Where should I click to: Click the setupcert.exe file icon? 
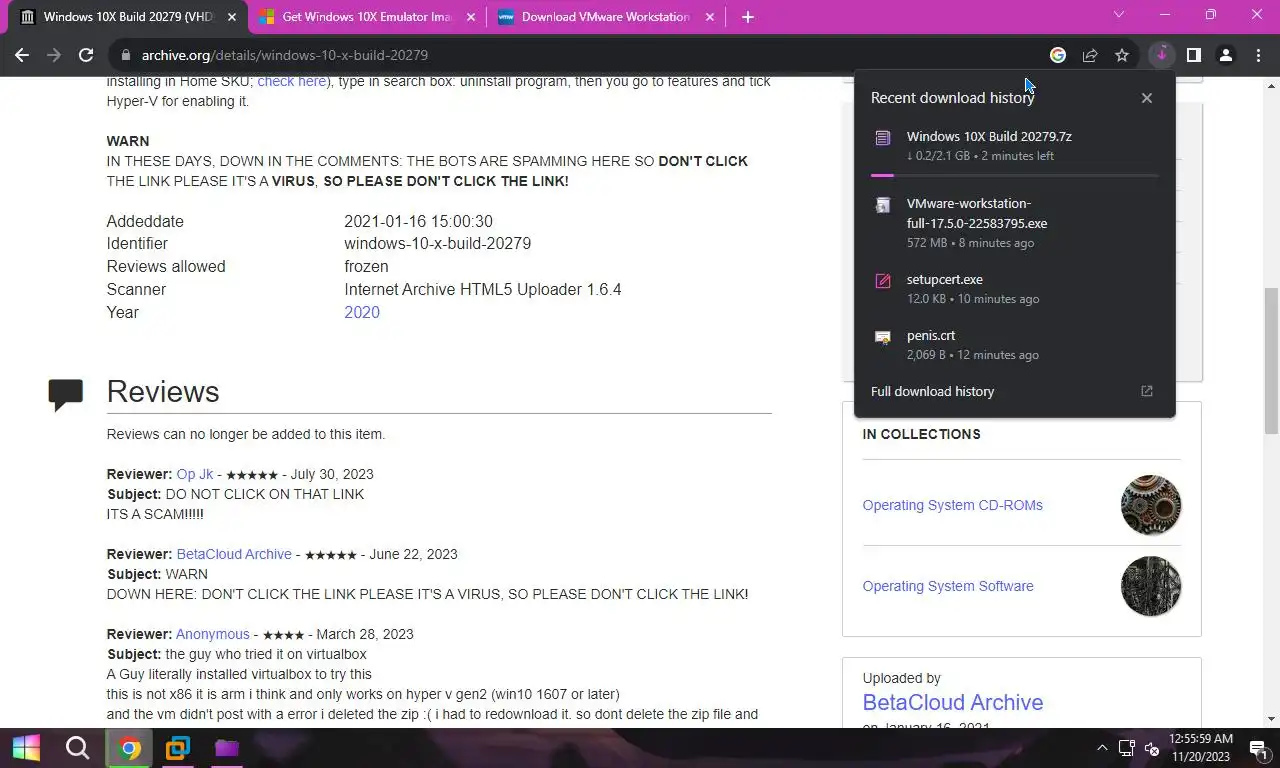(x=883, y=281)
